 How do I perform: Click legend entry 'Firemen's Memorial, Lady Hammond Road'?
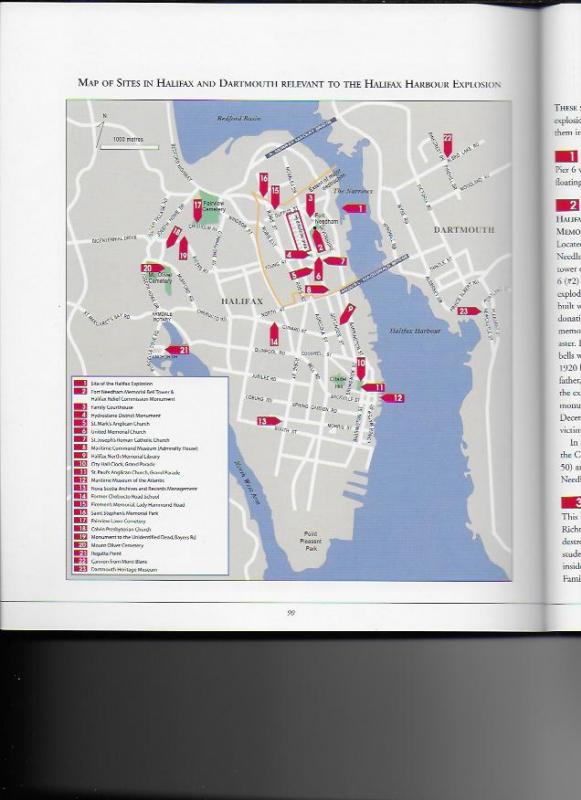click(130, 505)
